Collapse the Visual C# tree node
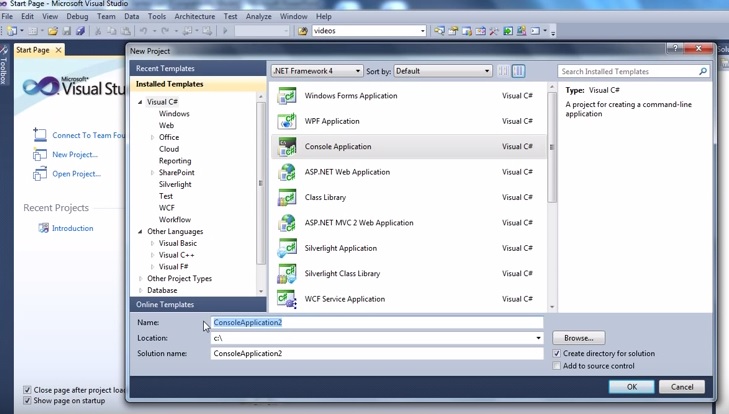The width and height of the screenshot is (729, 414). [x=140, y=102]
